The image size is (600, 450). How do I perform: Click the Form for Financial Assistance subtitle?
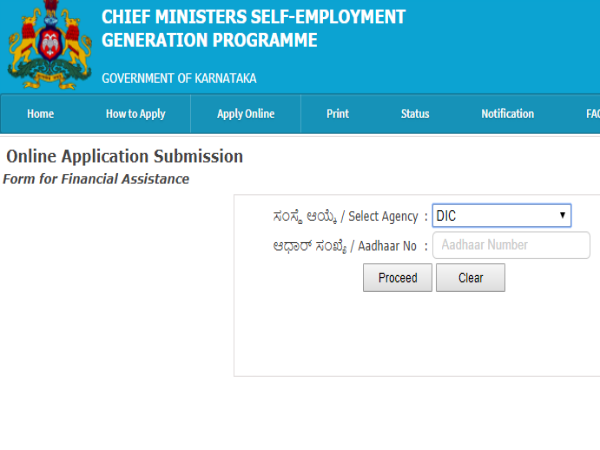(96, 179)
